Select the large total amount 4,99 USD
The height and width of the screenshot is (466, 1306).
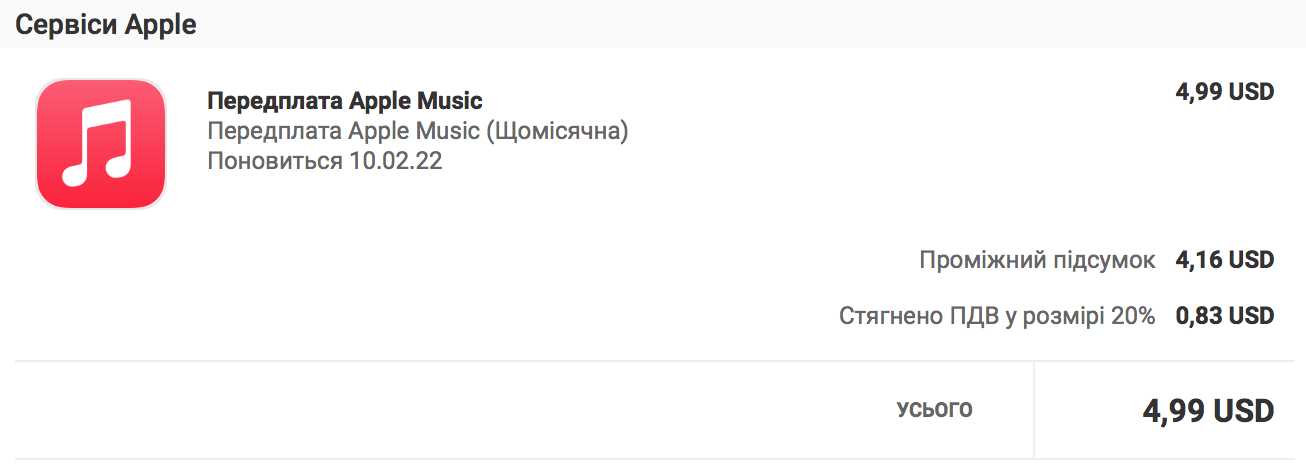[1208, 410]
